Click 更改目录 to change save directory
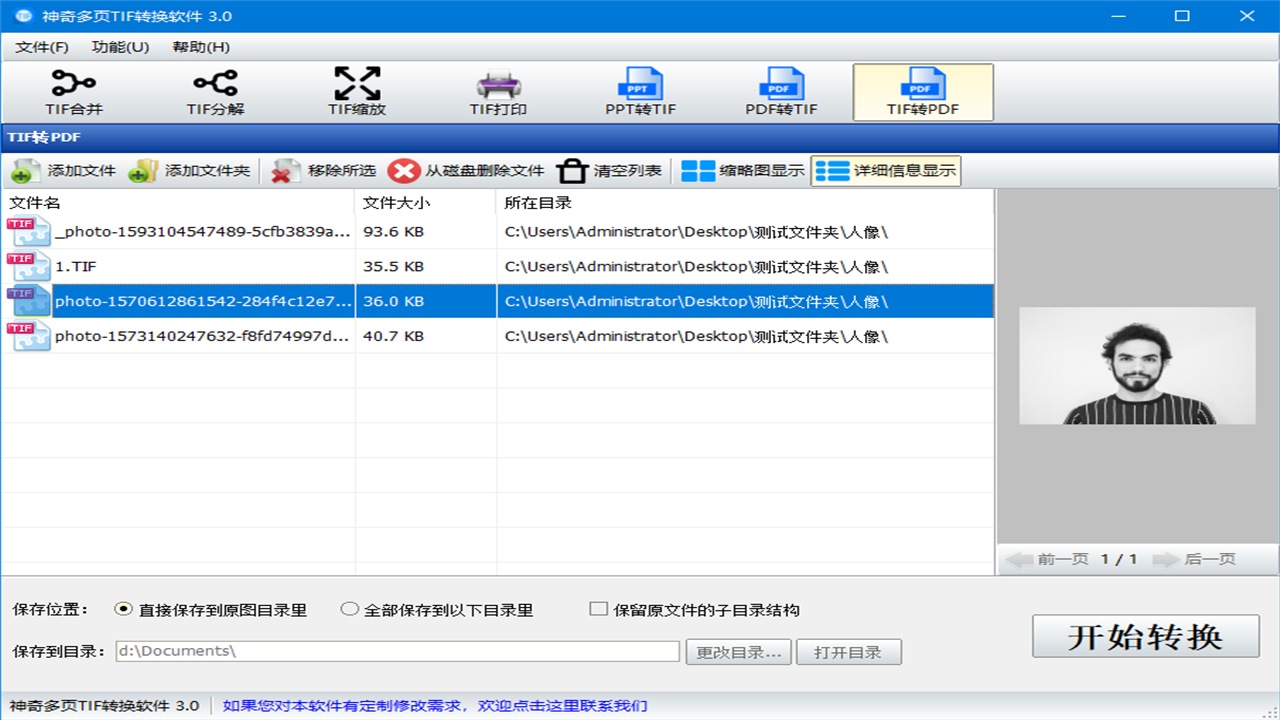The image size is (1280, 720). click(738, 651)
